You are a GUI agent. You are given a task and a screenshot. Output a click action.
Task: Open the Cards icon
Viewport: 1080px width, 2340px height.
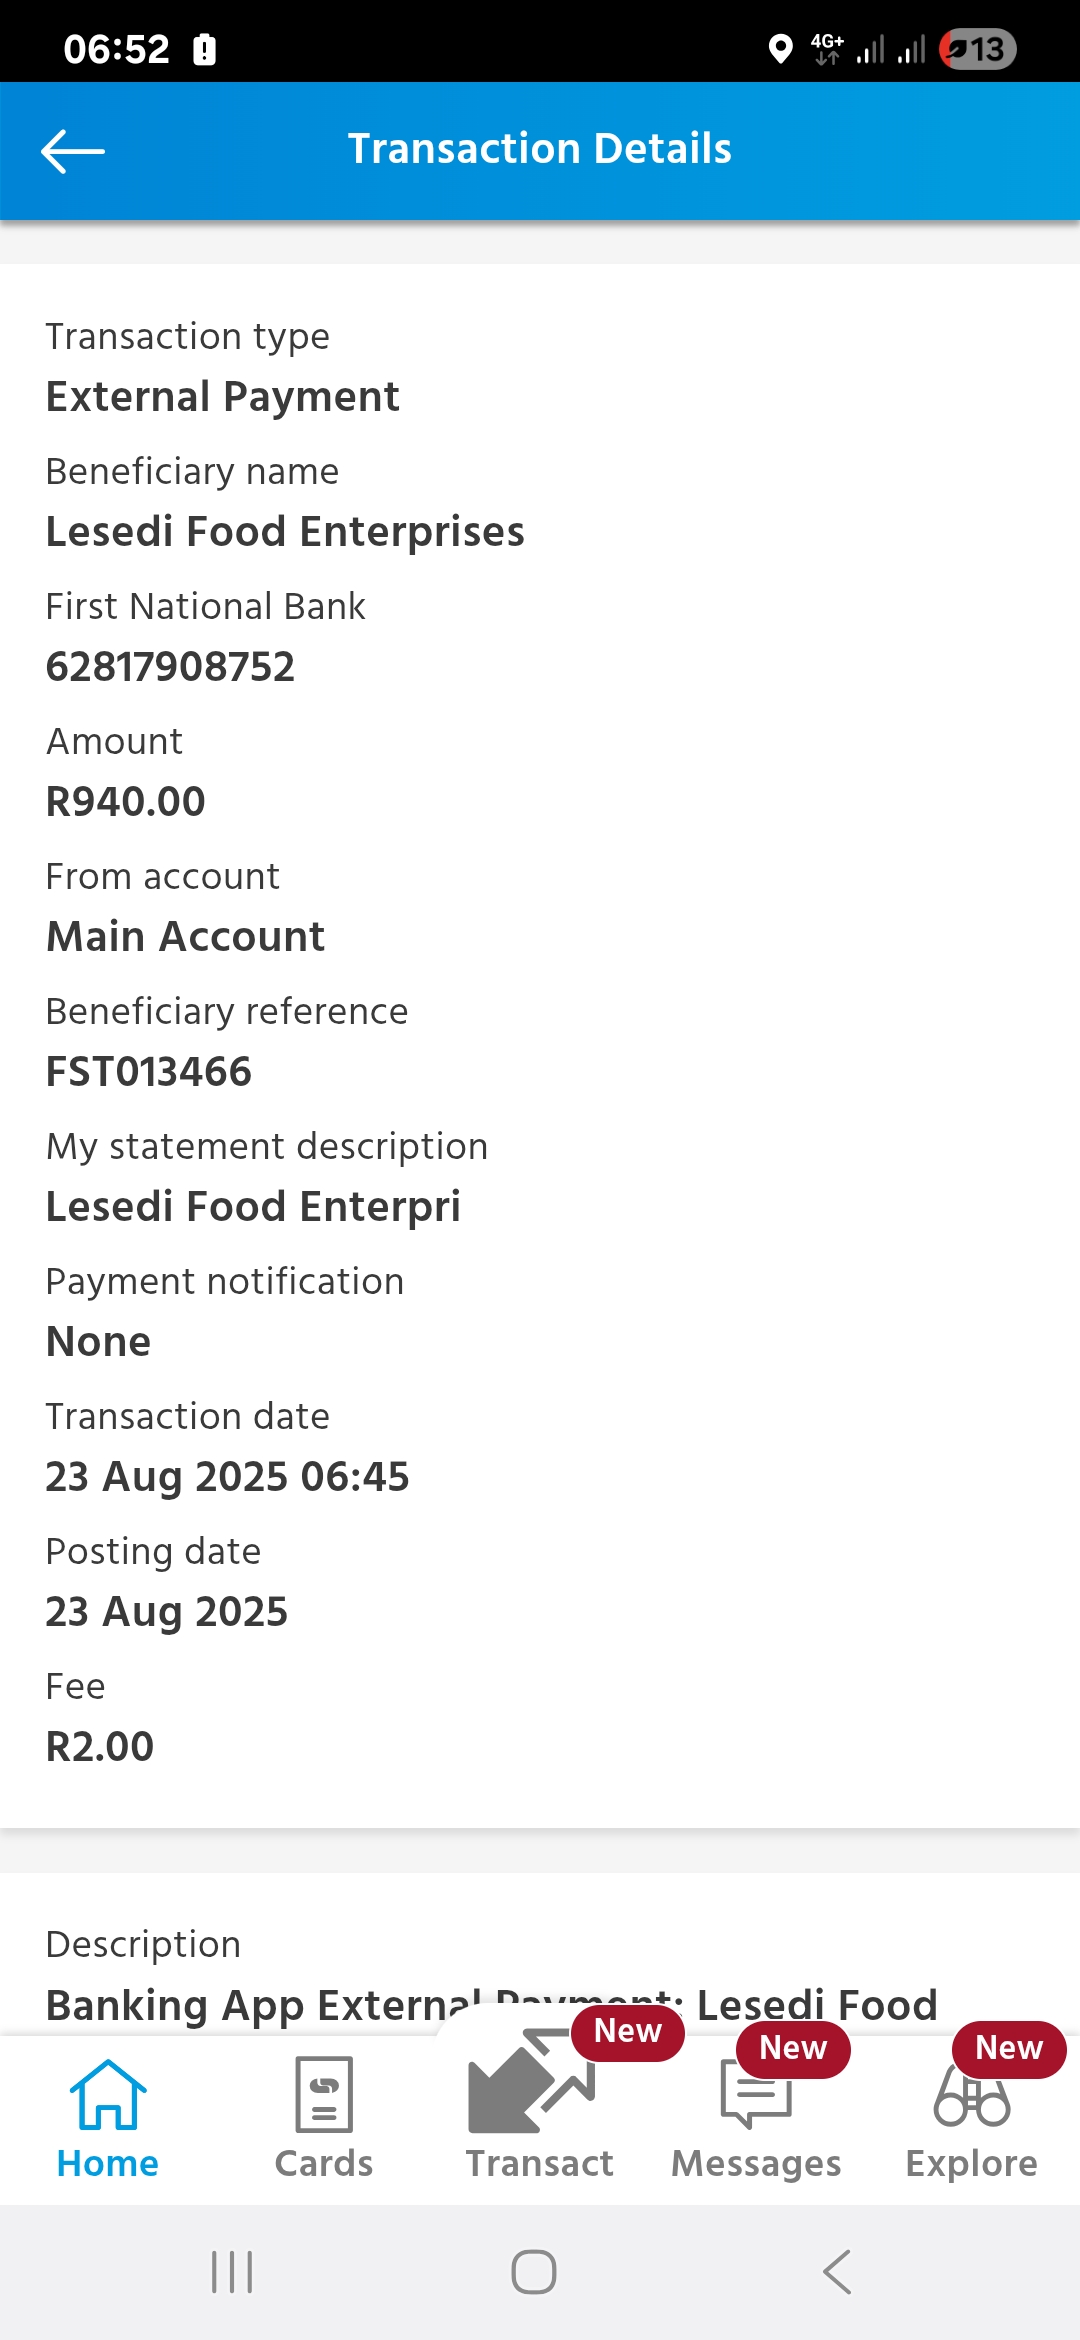324,2094
